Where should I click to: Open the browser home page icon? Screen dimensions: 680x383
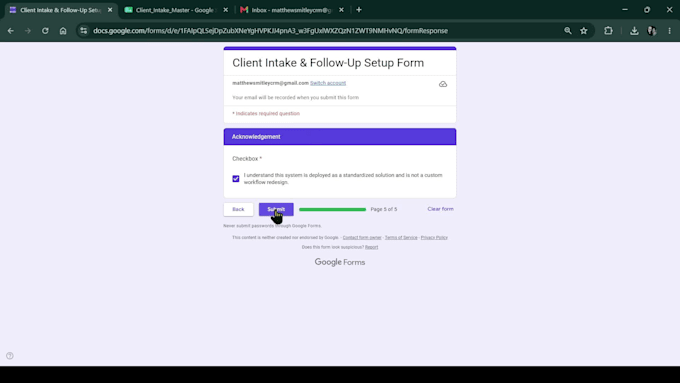click(63, 31)
